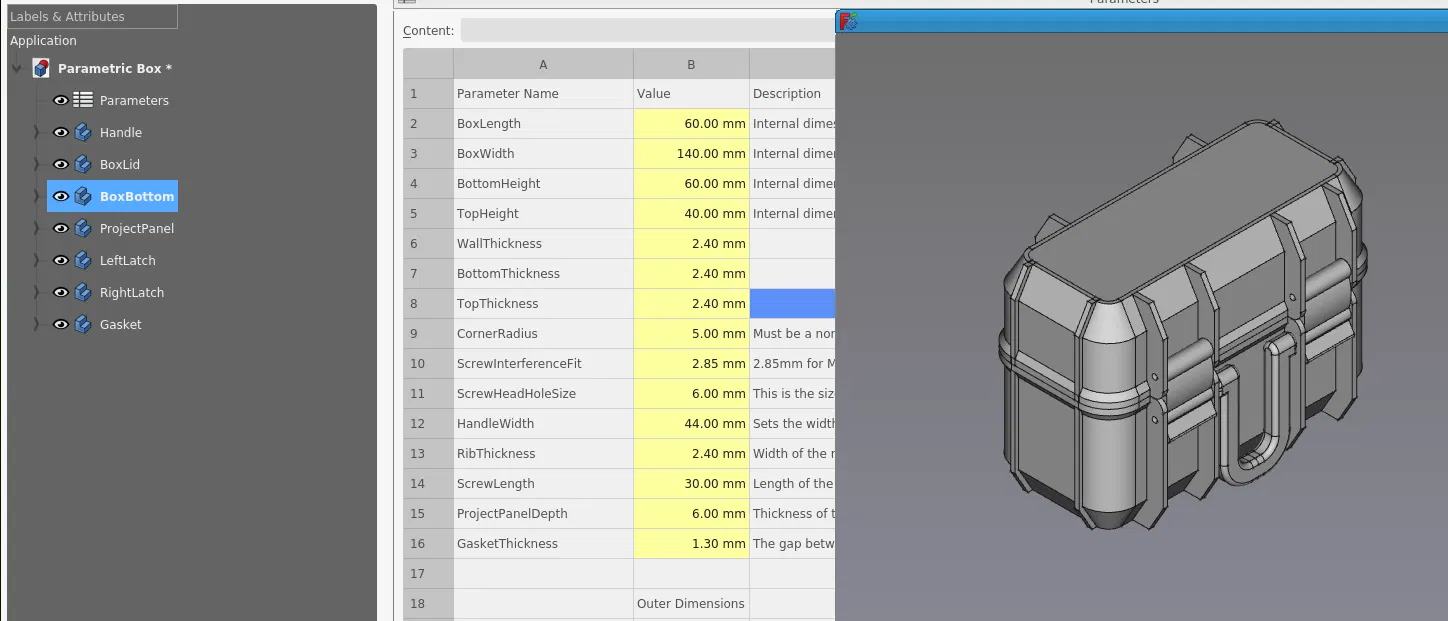Click the RightLatch part icon

tap(82, 292)
